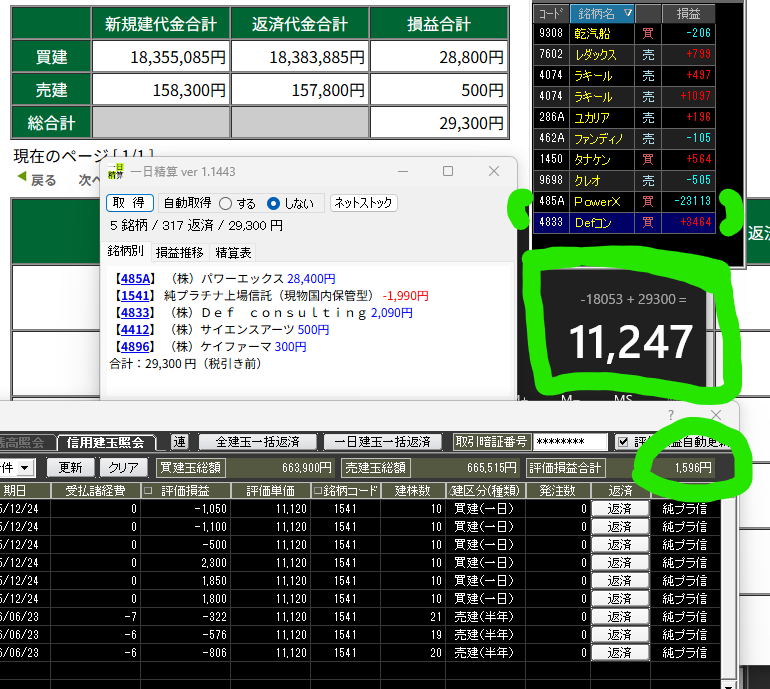Image resolution: width=770 pixels, height=689 pixels.
Task: Click the help question mark icon
Action: point(671,414)
